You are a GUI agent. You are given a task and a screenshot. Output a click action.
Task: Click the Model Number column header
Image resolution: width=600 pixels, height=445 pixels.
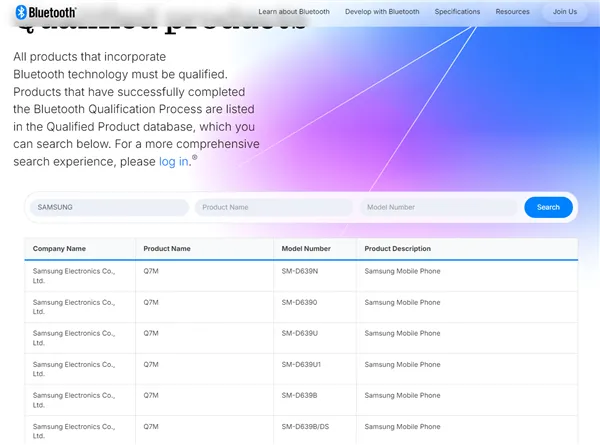tap(307, 248)
